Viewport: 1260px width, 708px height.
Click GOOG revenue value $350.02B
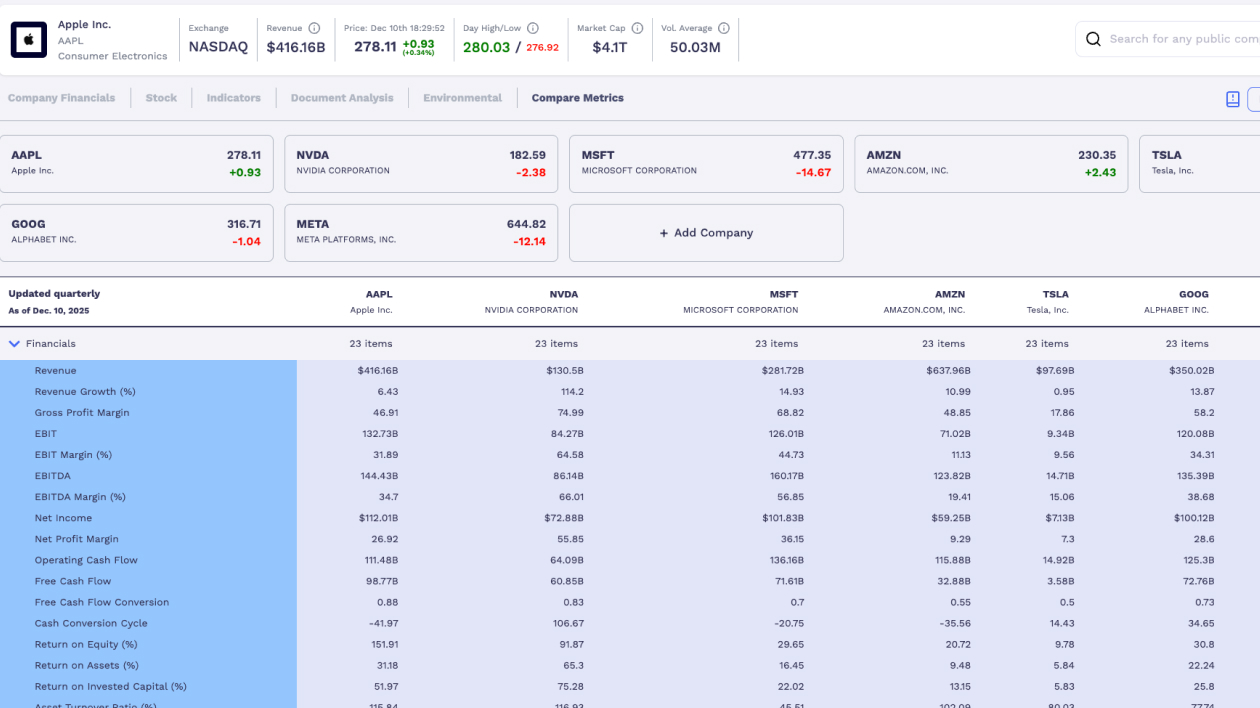point(1193,371)
